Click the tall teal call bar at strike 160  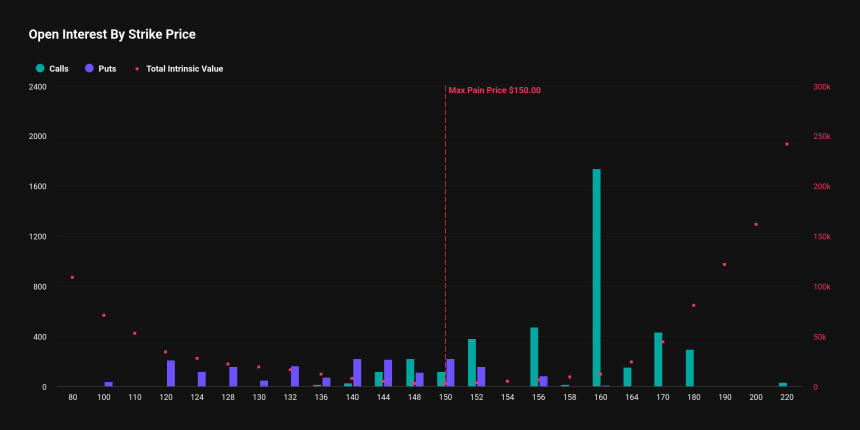click(x=597, y=278)
